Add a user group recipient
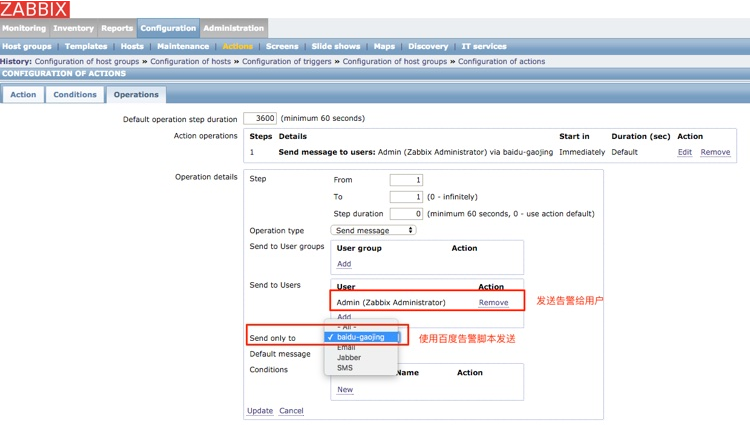The image size is (750, 444). [344, 264]
